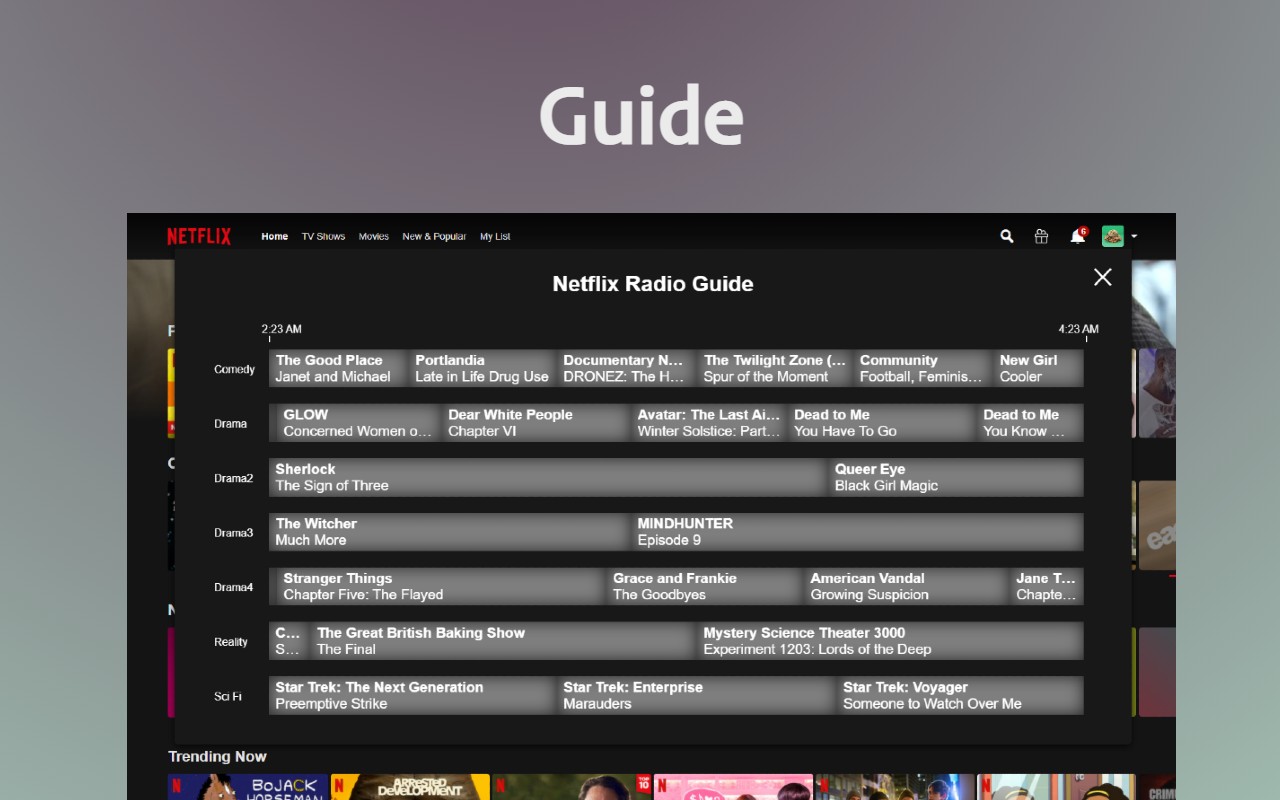Pick MINDHUNTER Episode 9

(x=858, y=532)
